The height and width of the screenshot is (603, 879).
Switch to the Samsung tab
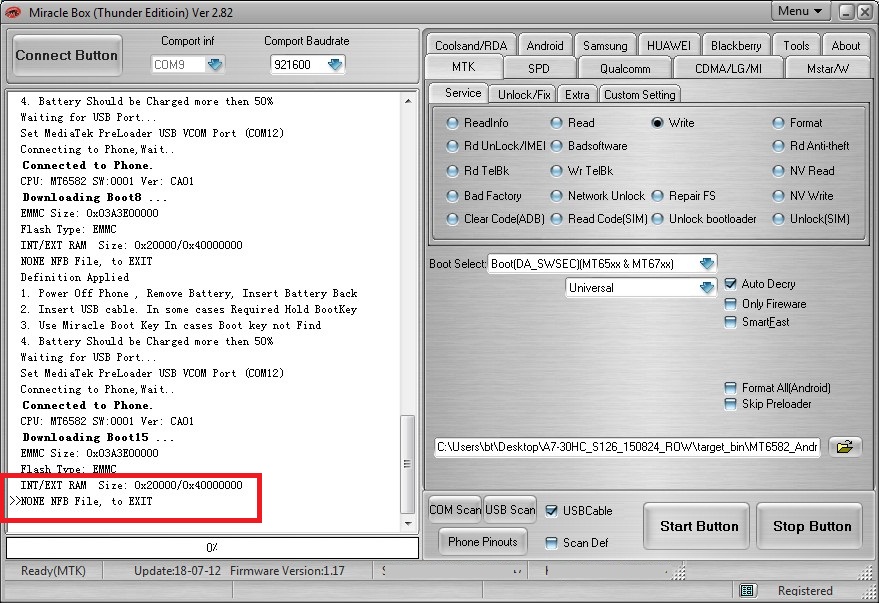(605, 45)
